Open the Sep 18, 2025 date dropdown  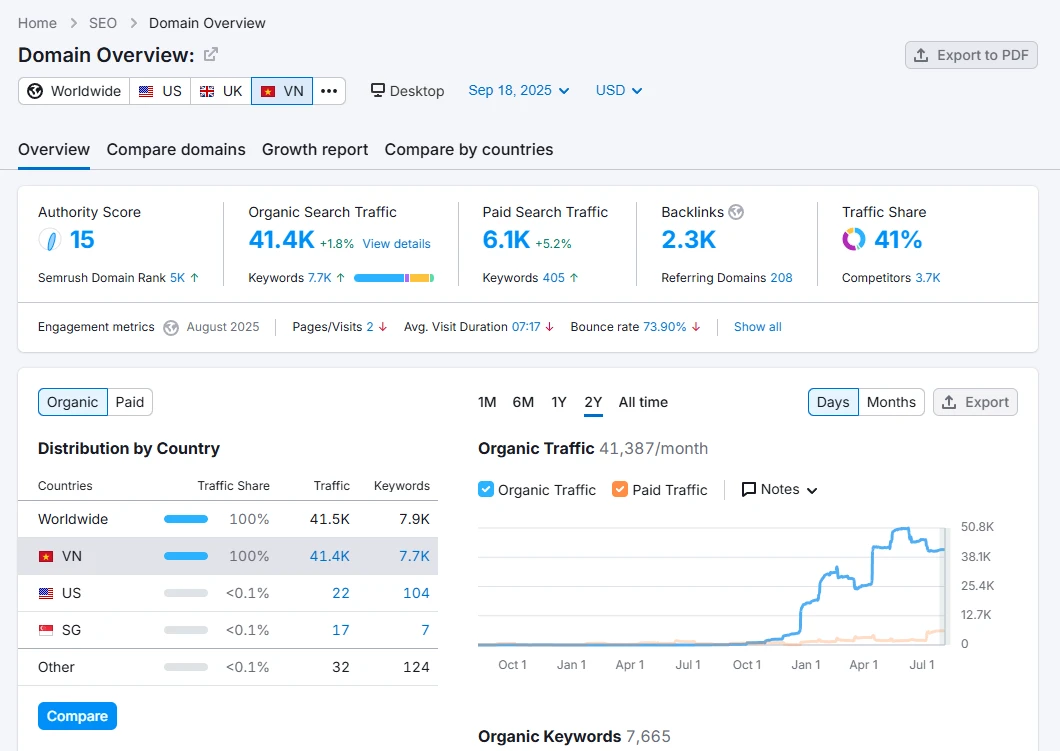point(518,91)
